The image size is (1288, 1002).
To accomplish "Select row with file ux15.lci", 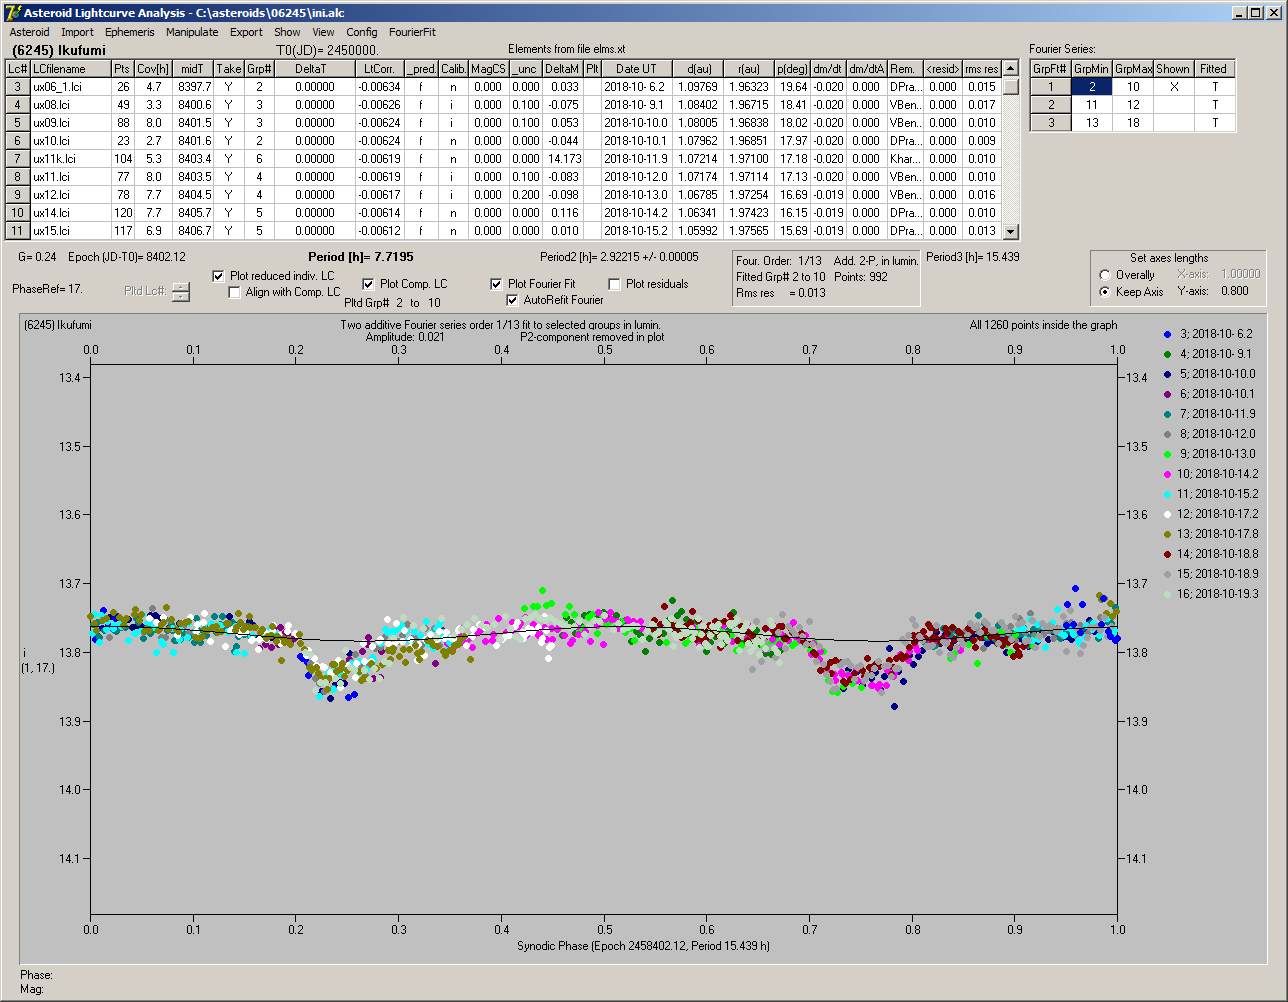I will coord(504,231).
